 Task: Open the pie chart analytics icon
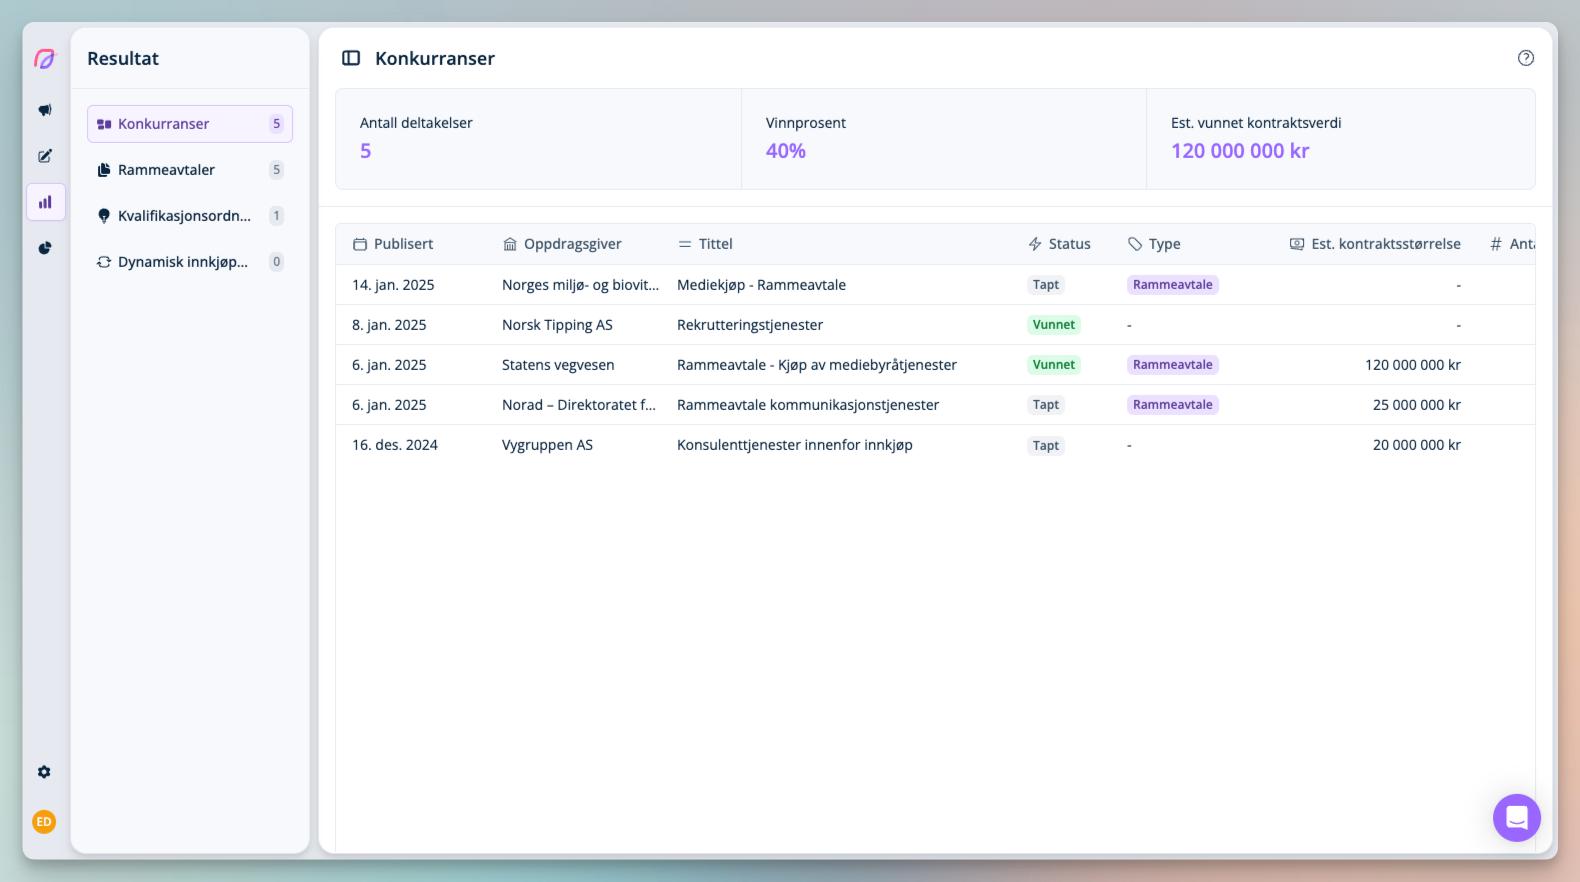pyautogui.click(x=45, y=248)
